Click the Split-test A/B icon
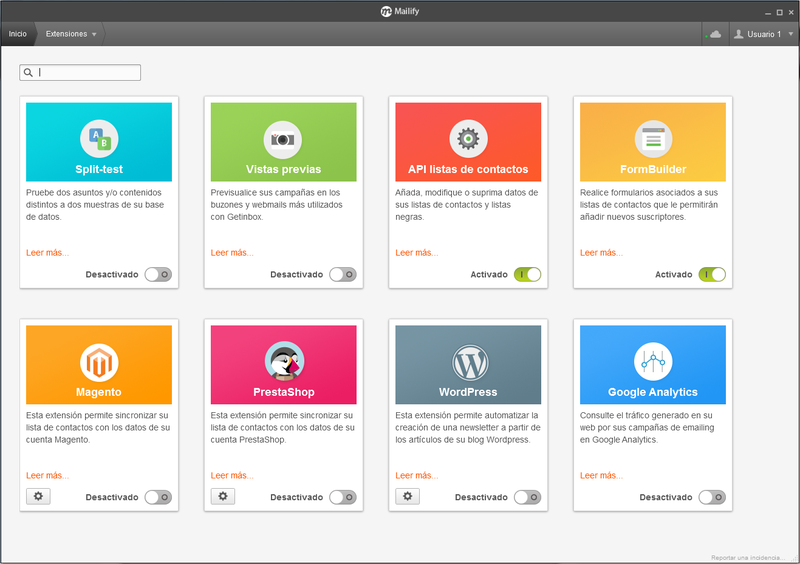The width and height of the screenshot is (800, 564). pyautogui.click(x=99, y=139)
